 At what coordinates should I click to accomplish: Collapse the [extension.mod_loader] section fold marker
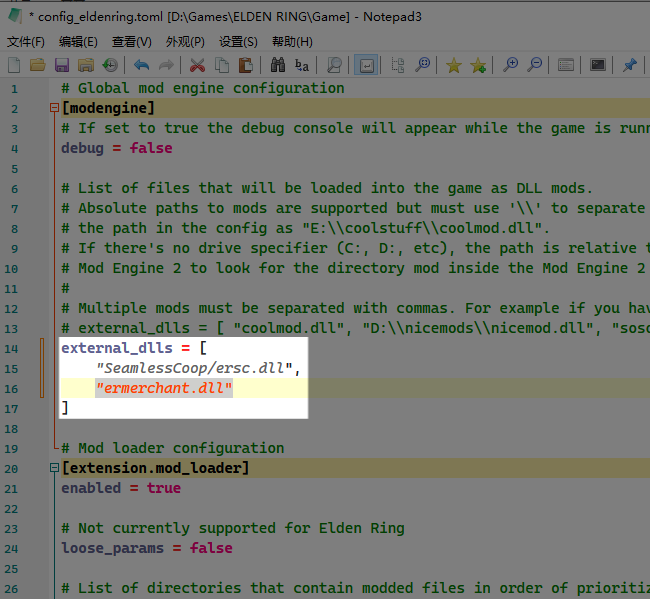(x=54, y=468)
